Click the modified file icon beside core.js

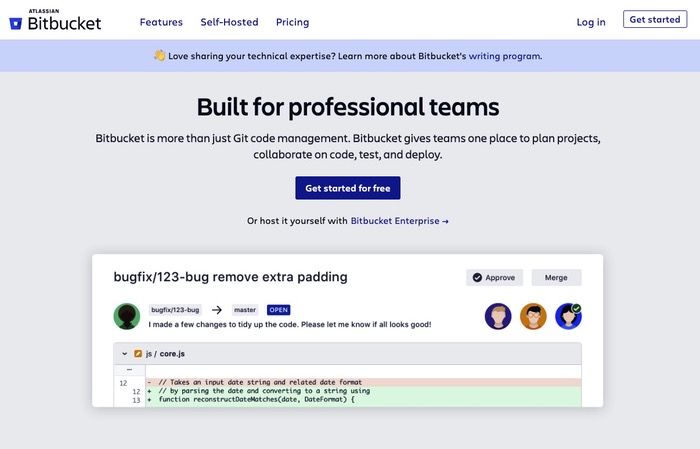point(138,353)
